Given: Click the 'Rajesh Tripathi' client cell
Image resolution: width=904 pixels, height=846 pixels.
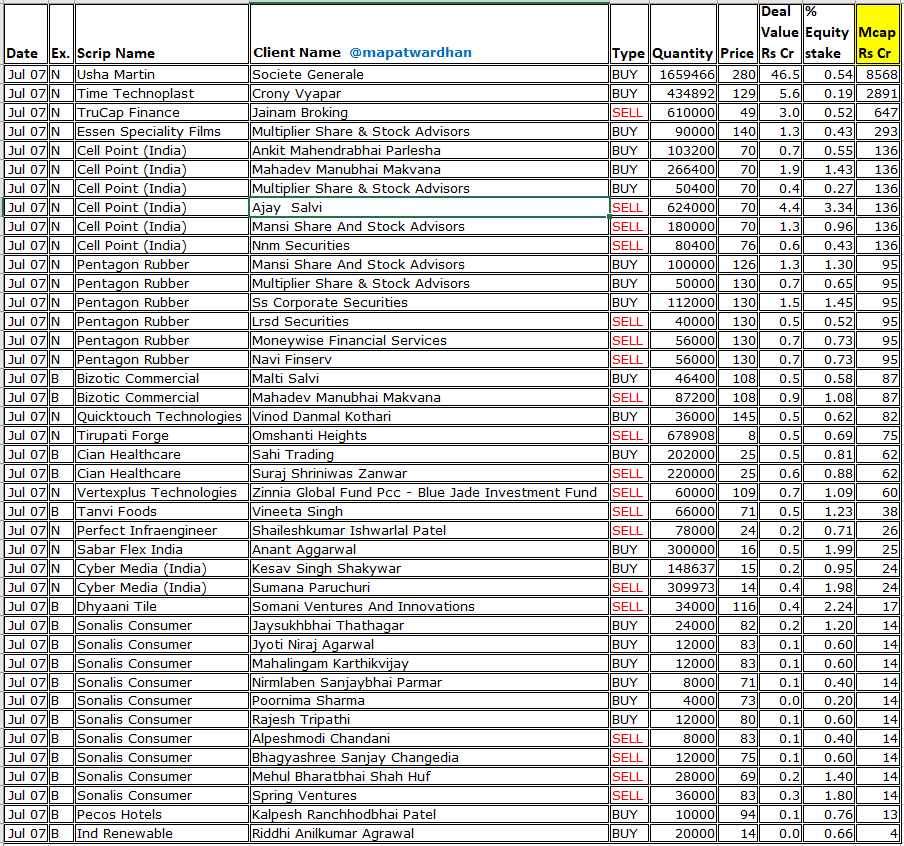Looking at the screenshot, I should [429, 720].
